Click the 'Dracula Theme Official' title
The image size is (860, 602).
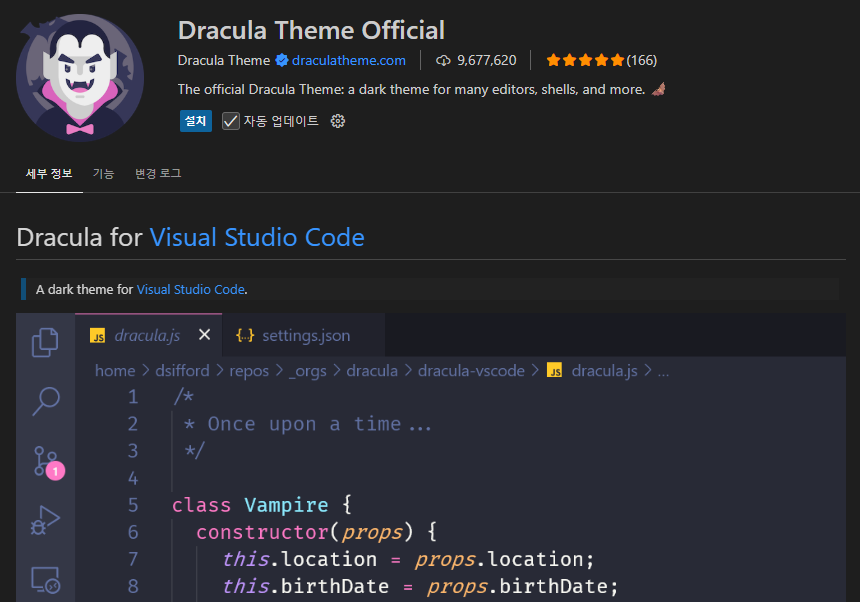312,30
